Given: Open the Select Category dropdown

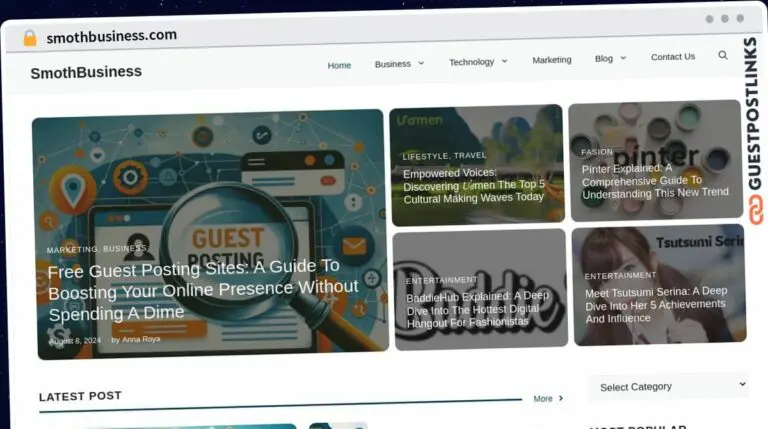Looking at the screenshot, I should [668, 386].
